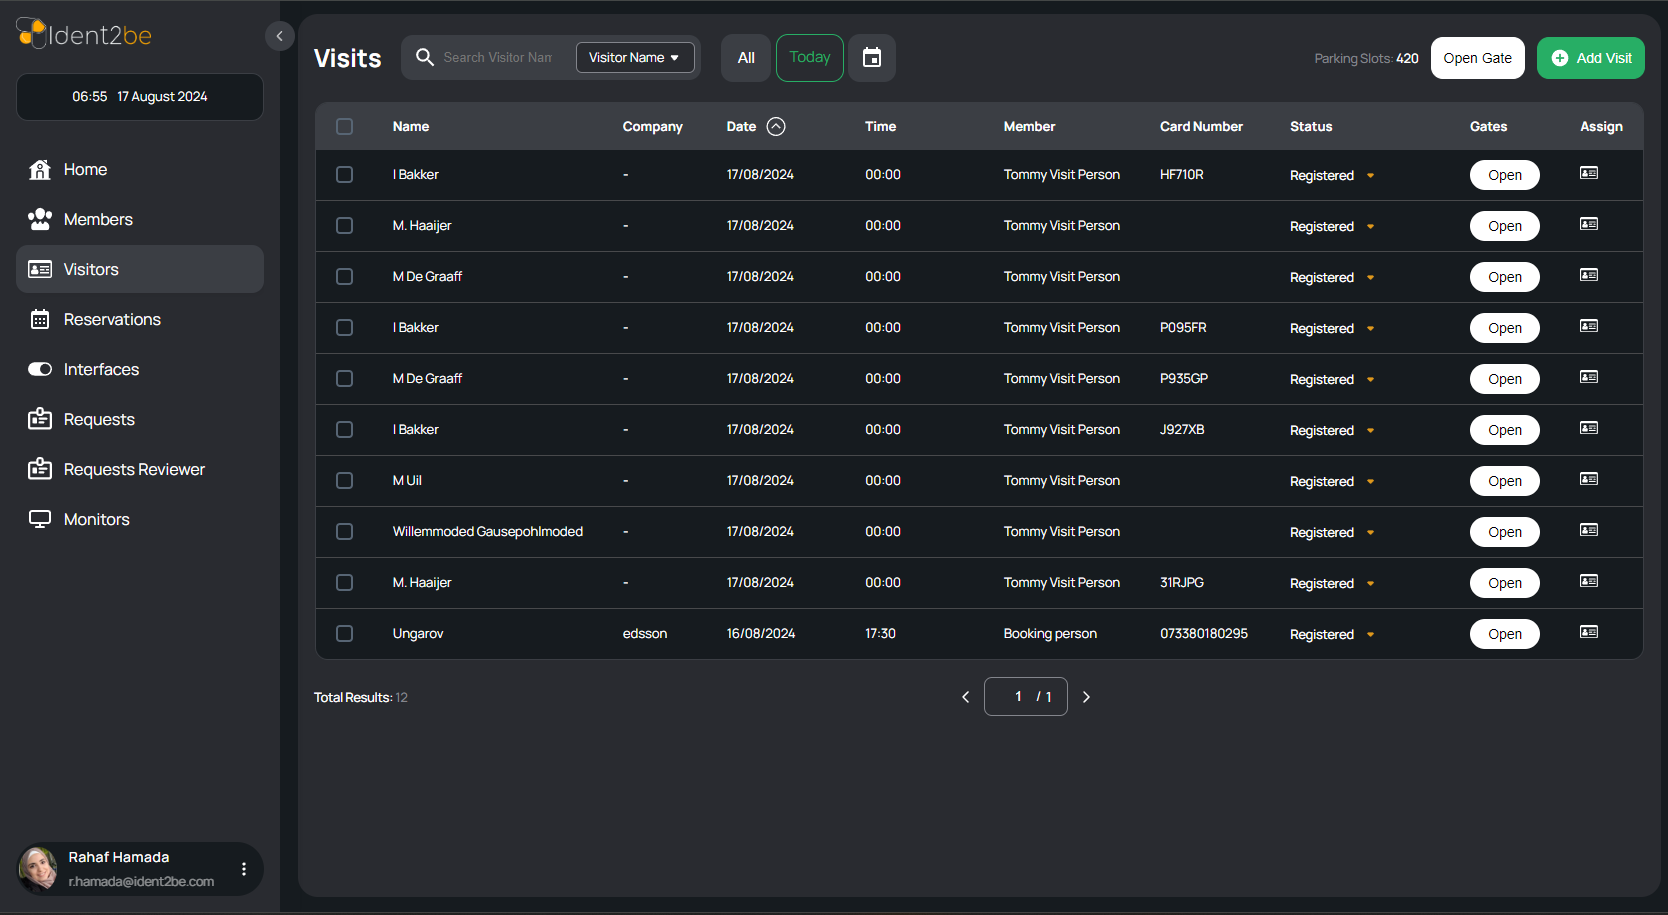Click assign card icon for M Uil

1589,479
